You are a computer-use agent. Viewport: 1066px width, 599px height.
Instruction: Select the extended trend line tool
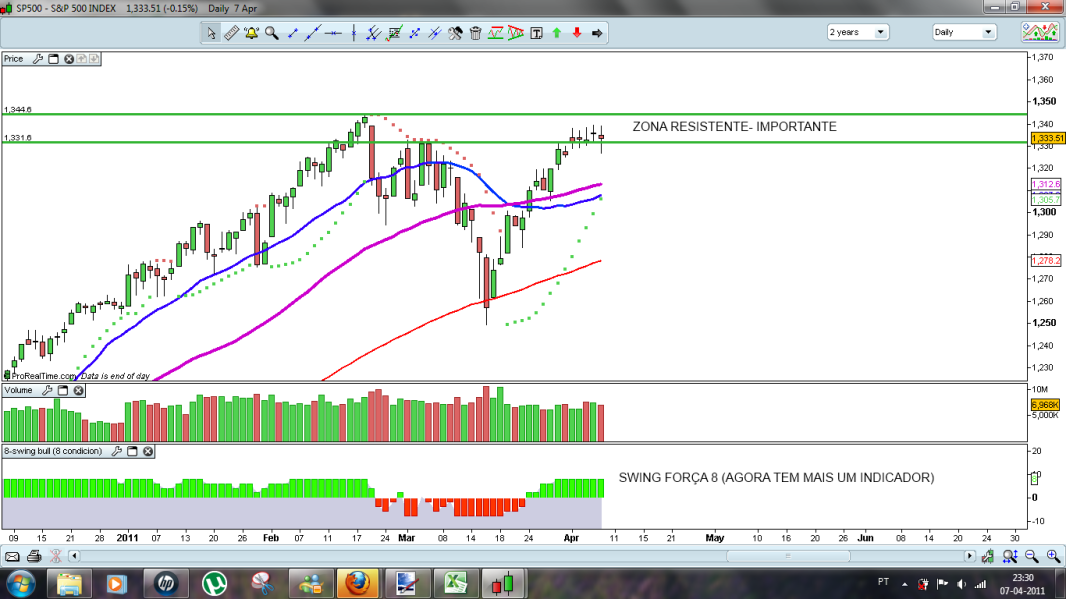[x=313, y=33]
